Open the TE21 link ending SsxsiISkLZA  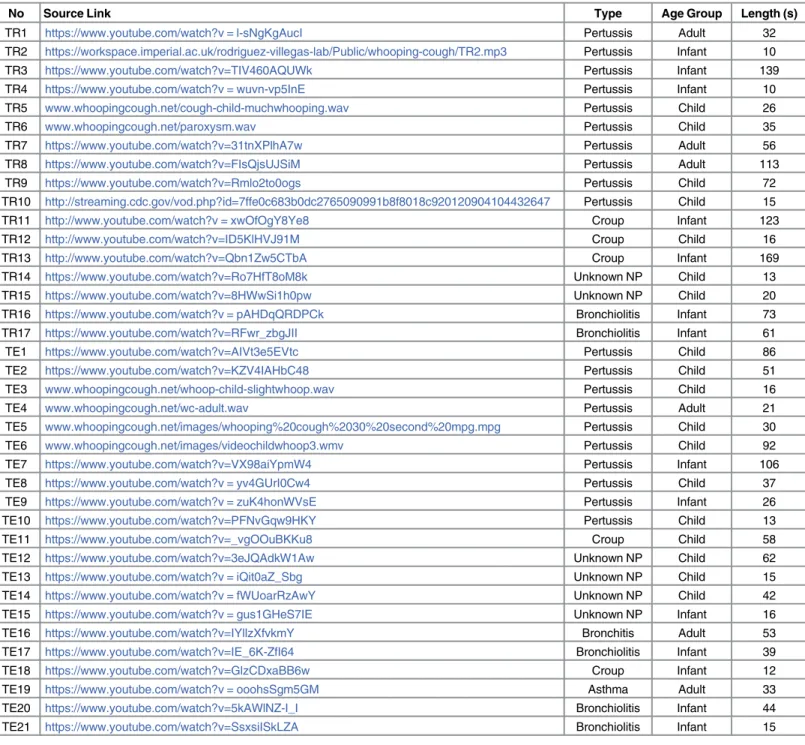coord(171,727)
